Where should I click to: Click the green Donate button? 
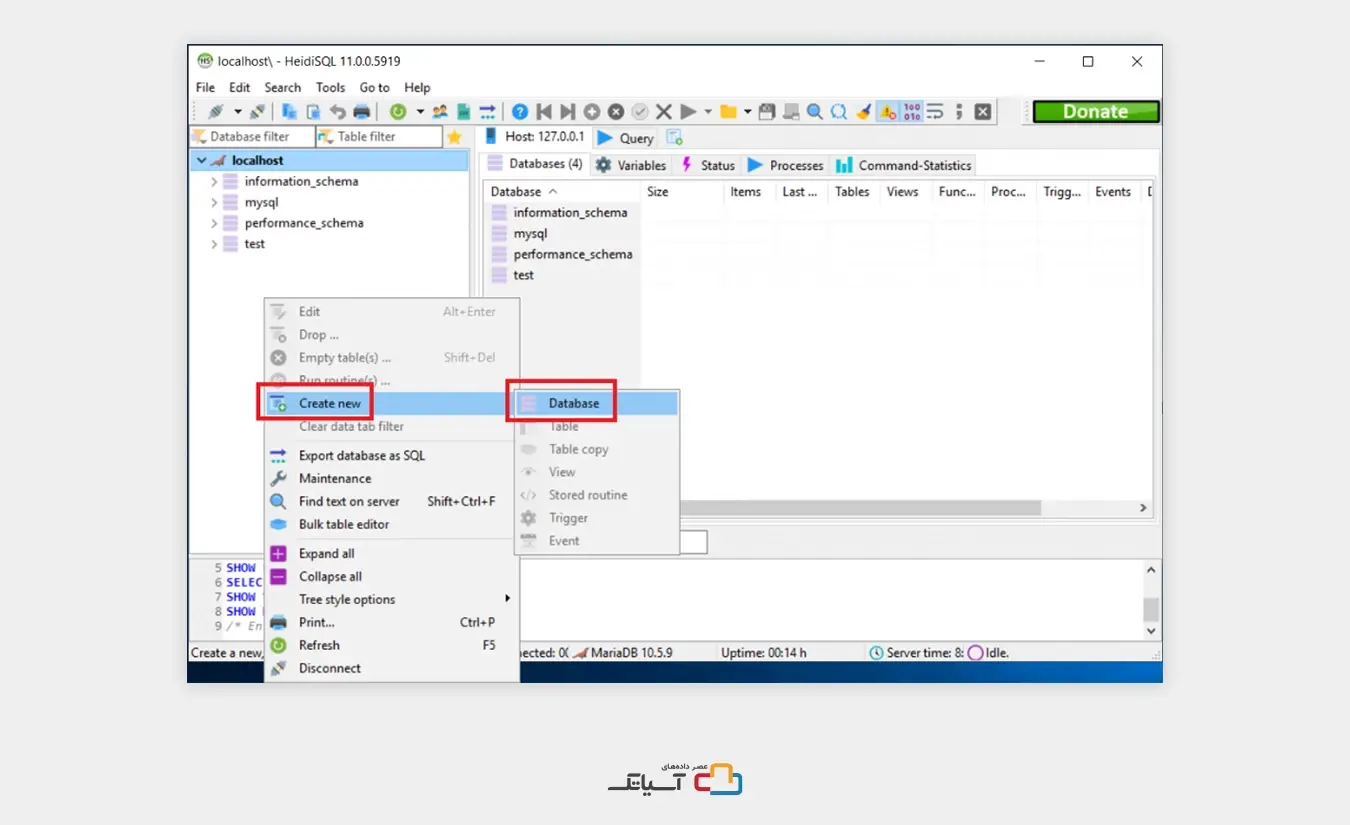[1095, 111]
